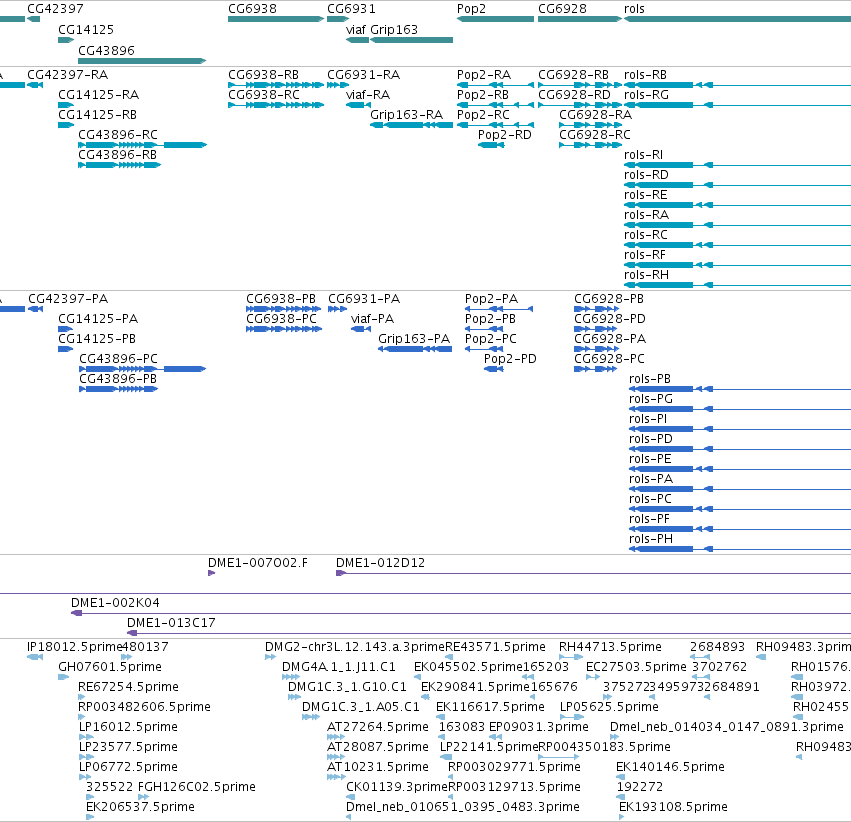This screenshot has height=822, width=851.
Task: Select the CG6928 gene bar
Action: tap(580, 19)
